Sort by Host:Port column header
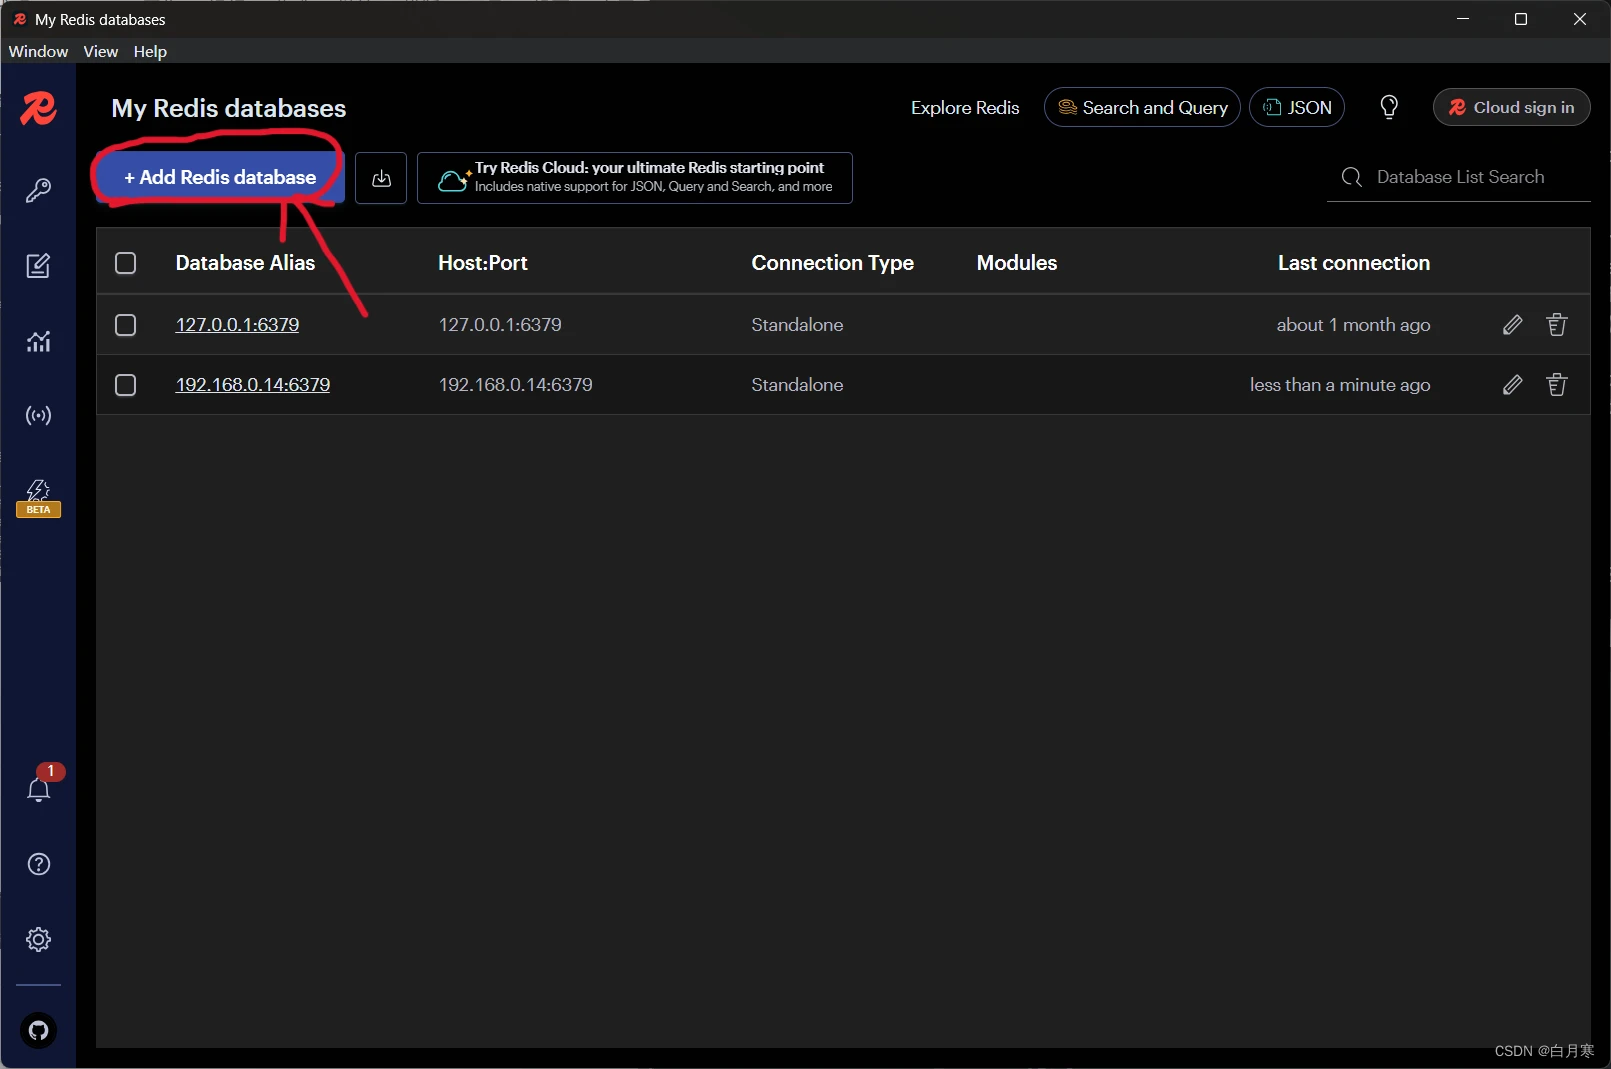The height and width of the screenshot is (1069, 1611). click(482, 263)
